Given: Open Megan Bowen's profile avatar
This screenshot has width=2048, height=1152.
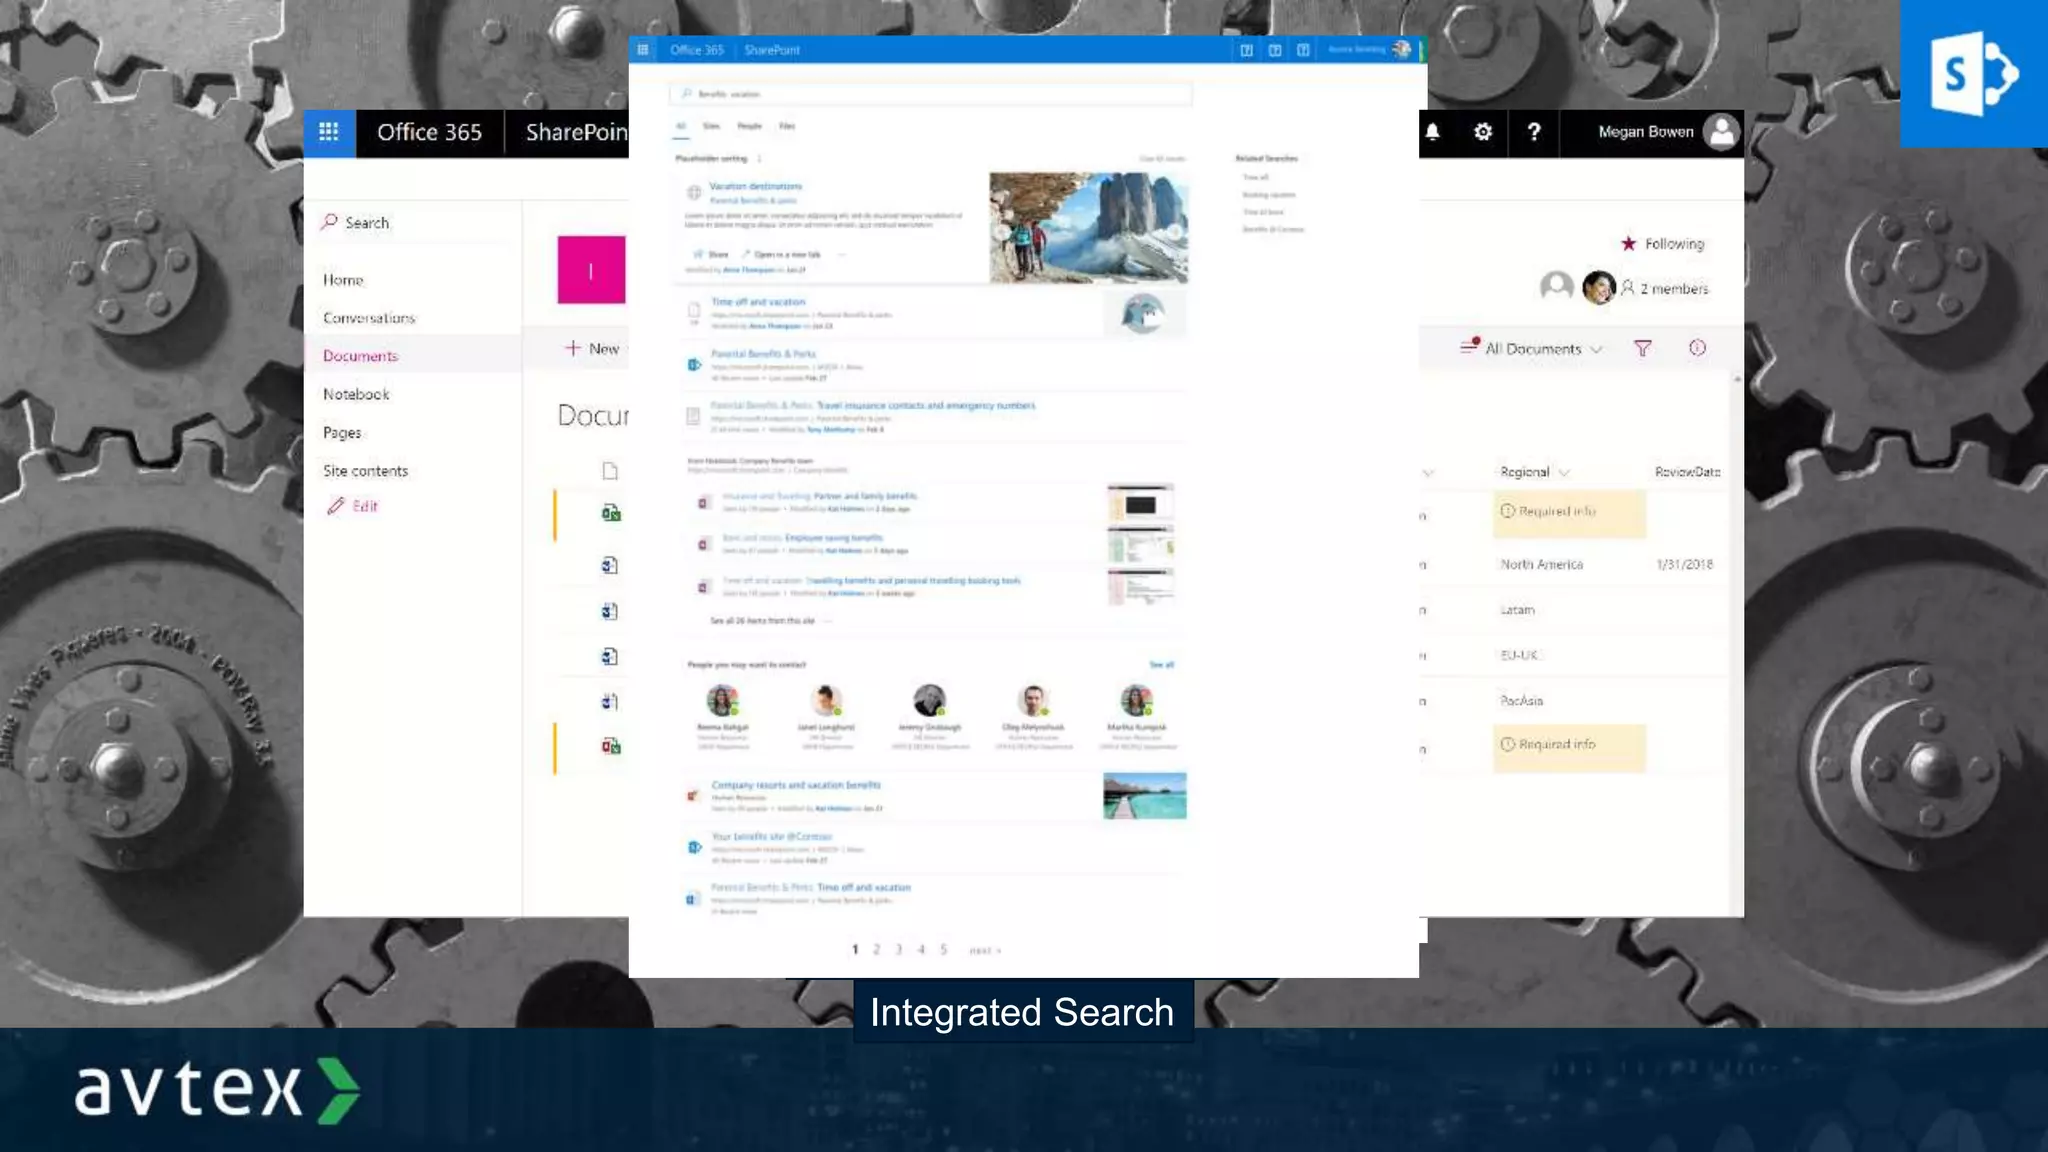Looking at the screenshot, I should 1721,132.
